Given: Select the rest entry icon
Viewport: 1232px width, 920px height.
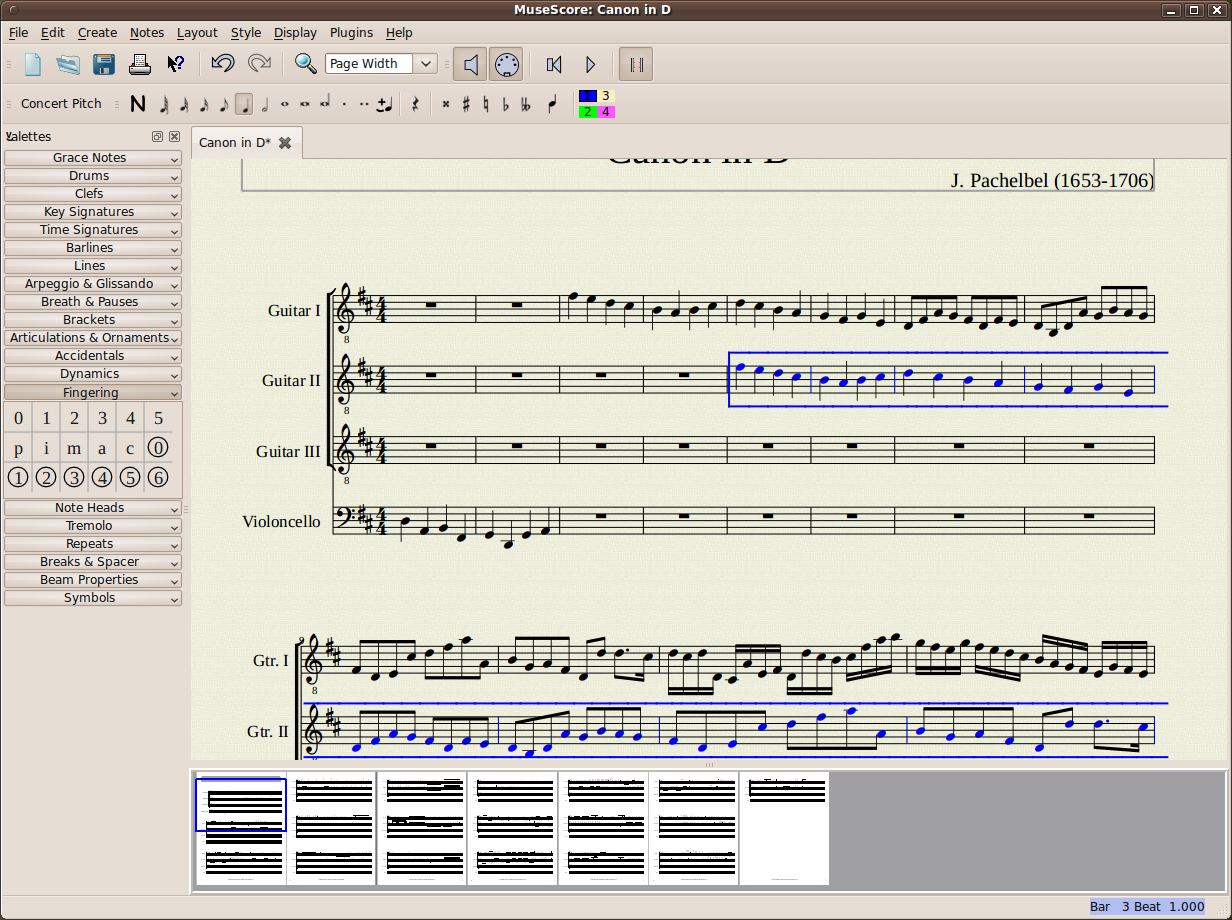Looking at the screenshot, I should pos(415,103).
